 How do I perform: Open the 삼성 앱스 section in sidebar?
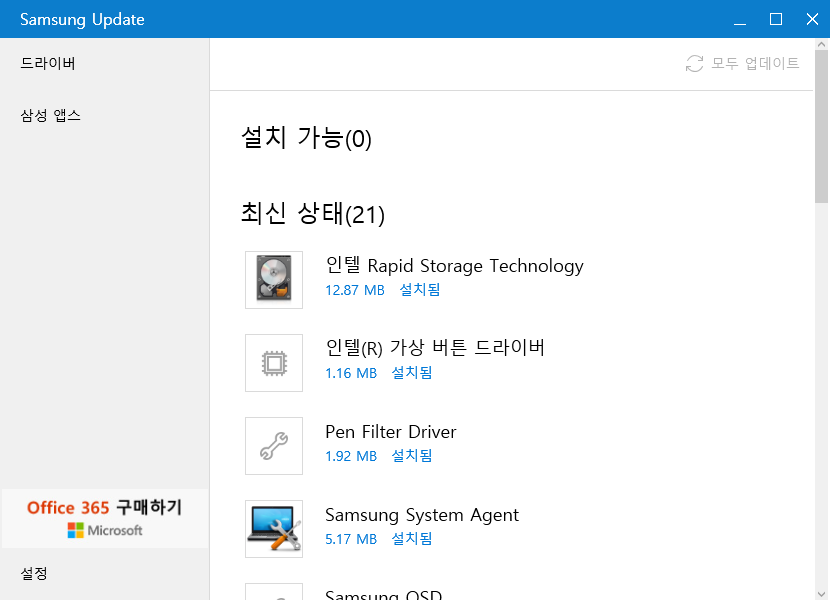[x=50, y=115]
